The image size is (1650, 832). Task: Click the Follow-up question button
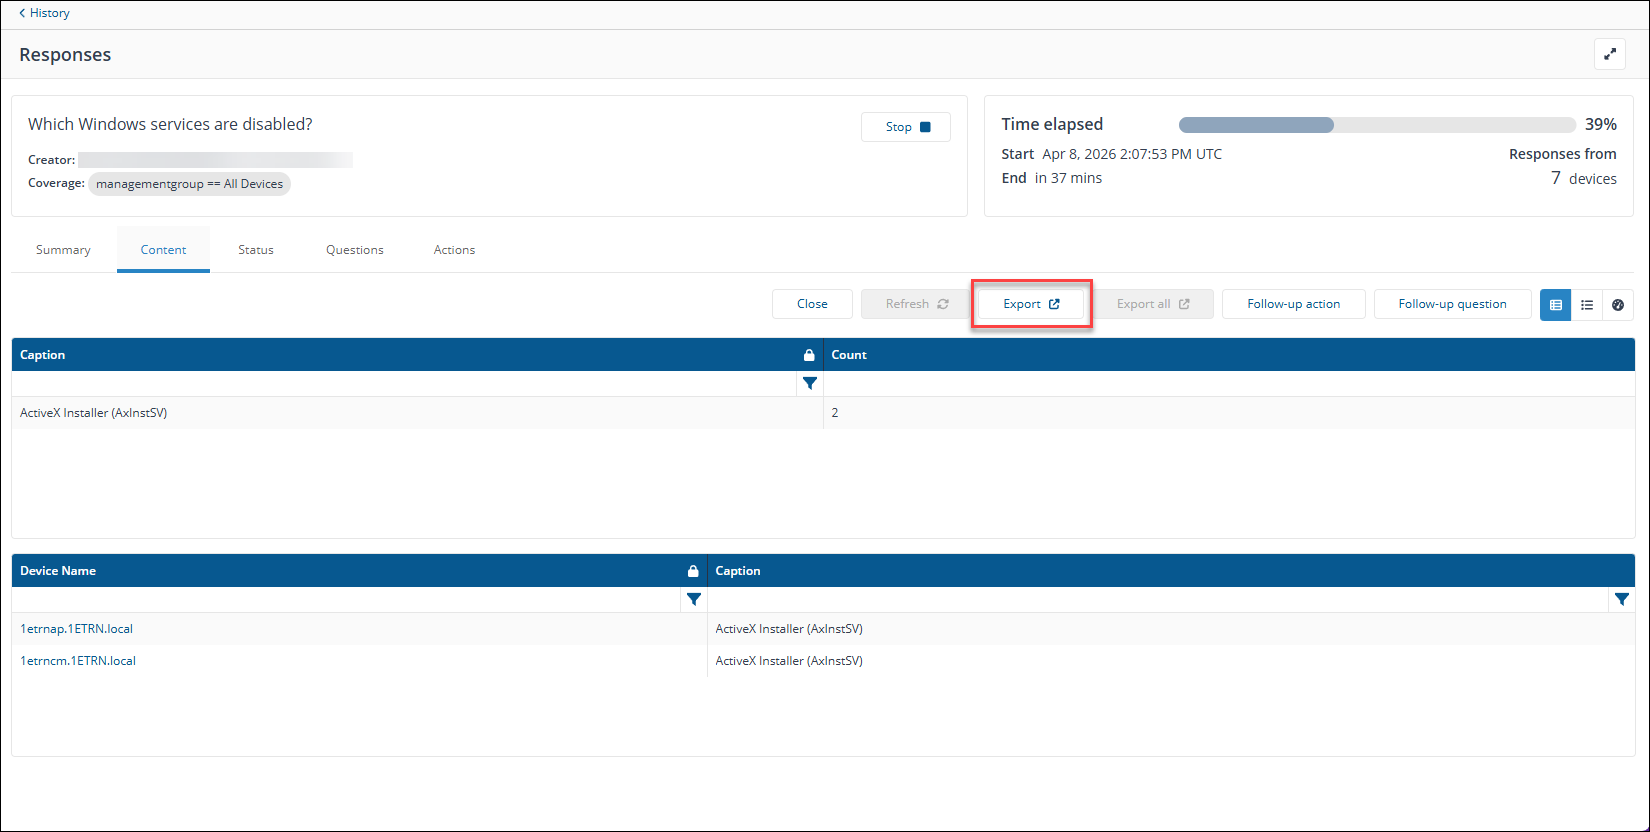coord(1452,304)
